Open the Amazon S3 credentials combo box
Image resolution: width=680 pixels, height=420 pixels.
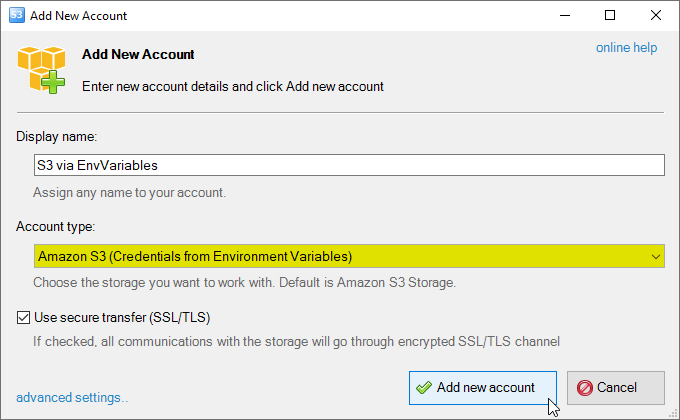point(349,256)
